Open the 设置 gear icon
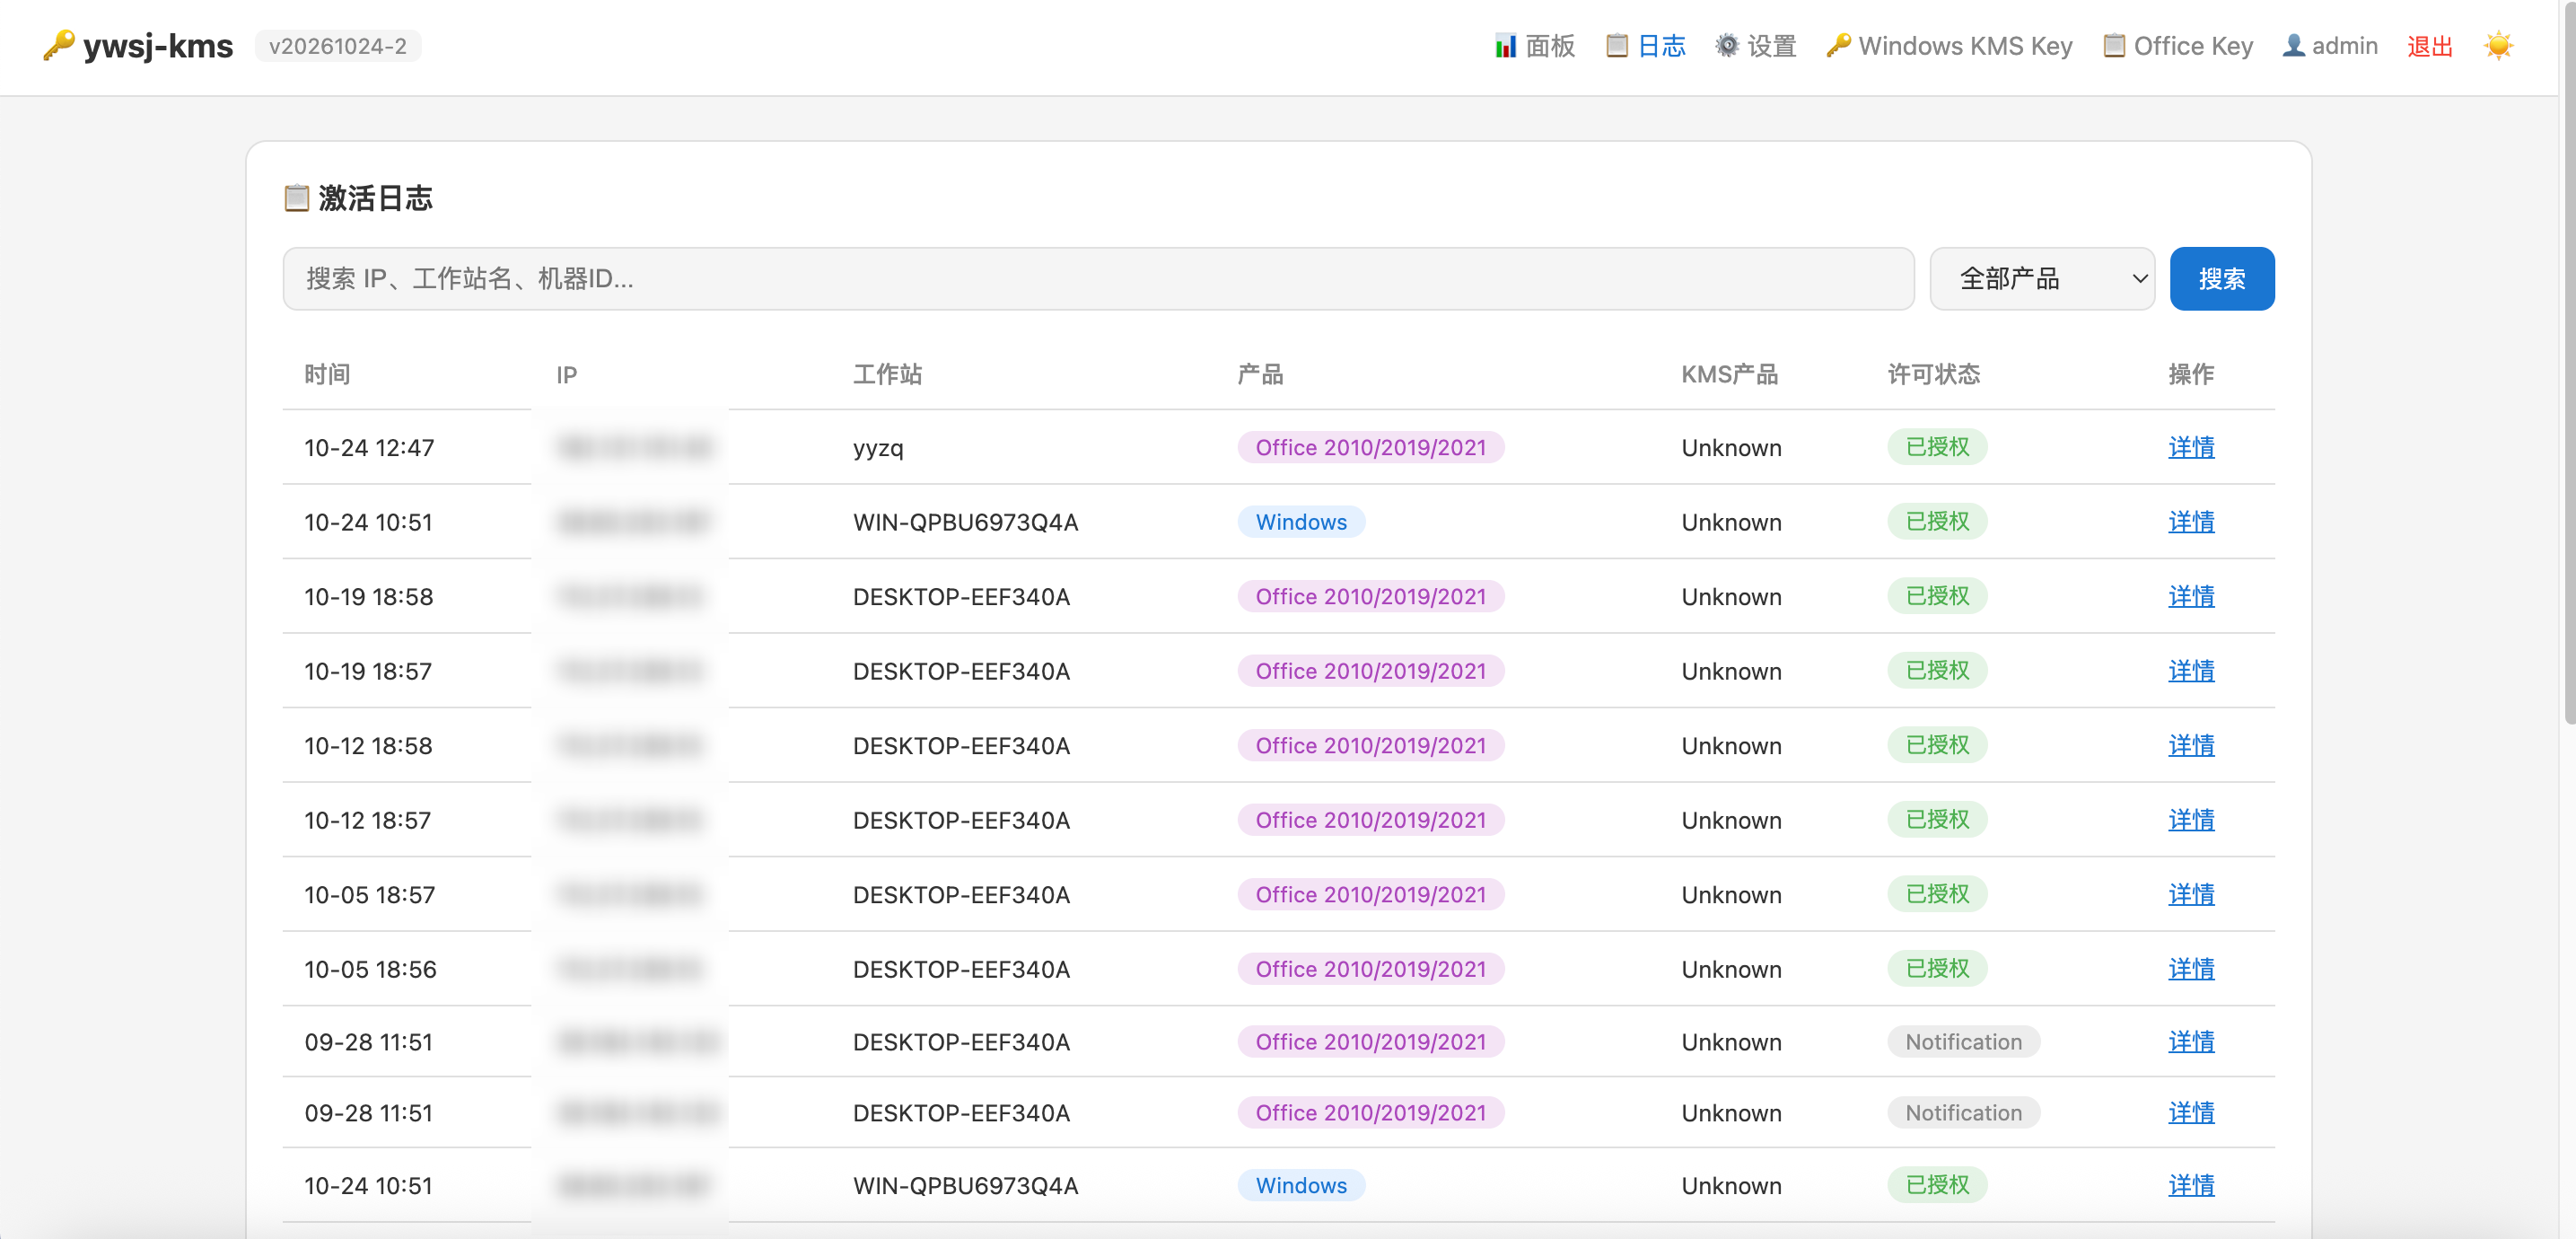The height and width of the screenshot is (1239, 2576). (x=1727, y=46)
